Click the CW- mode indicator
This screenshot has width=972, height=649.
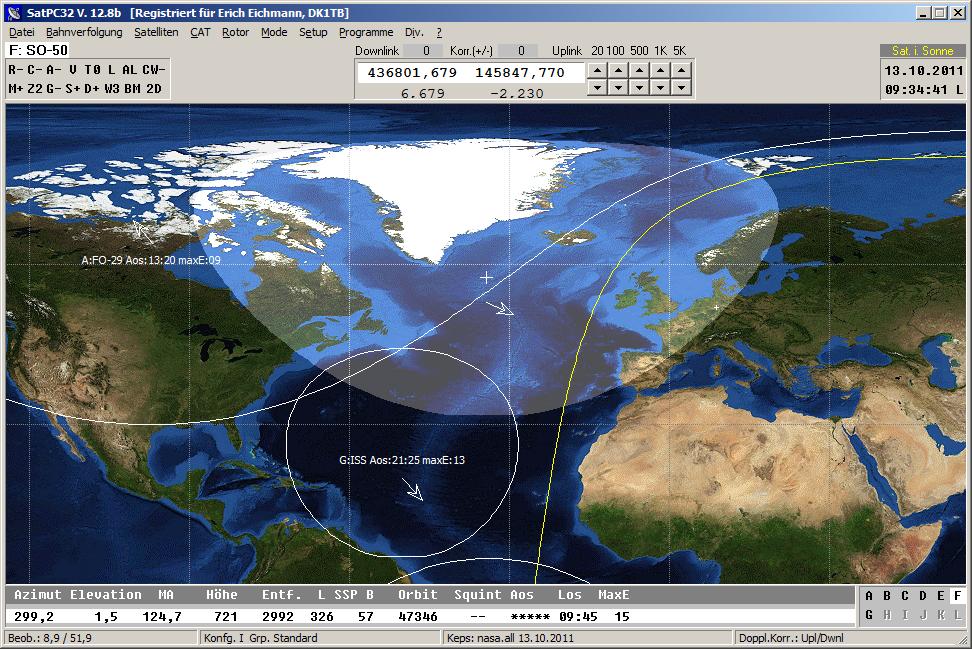point(153,69)
